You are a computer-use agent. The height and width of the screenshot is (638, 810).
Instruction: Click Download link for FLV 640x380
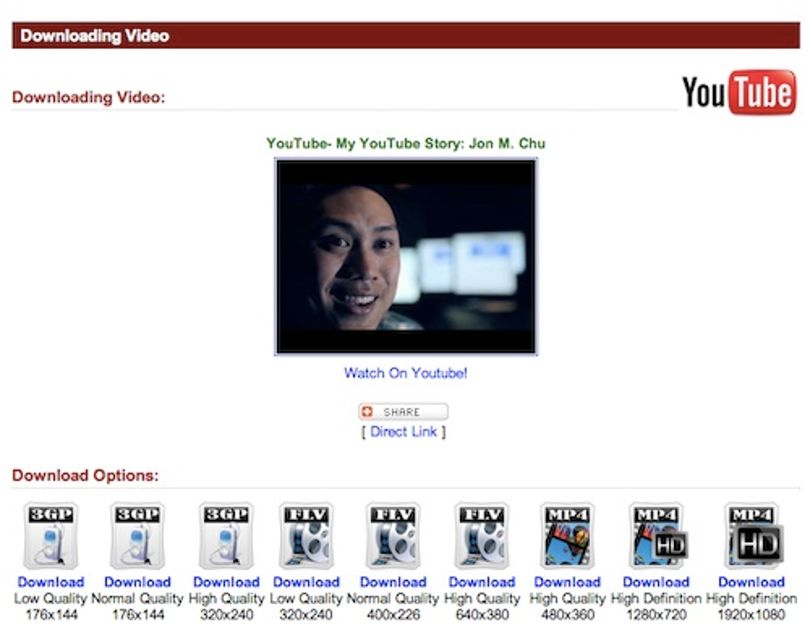(482, 582)
